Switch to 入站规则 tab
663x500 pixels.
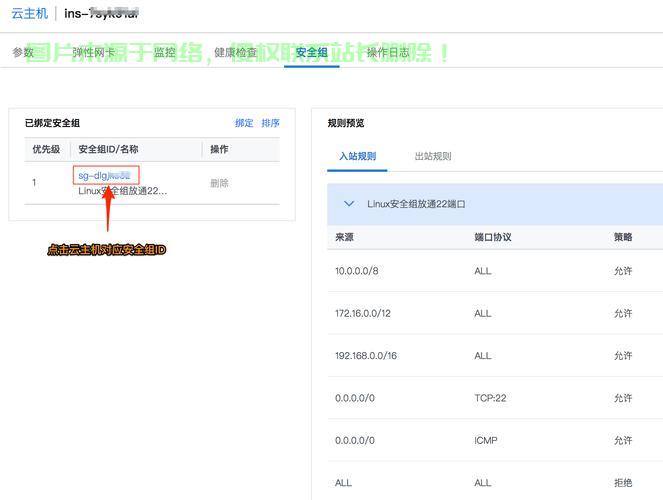click(x=357, y=156)
